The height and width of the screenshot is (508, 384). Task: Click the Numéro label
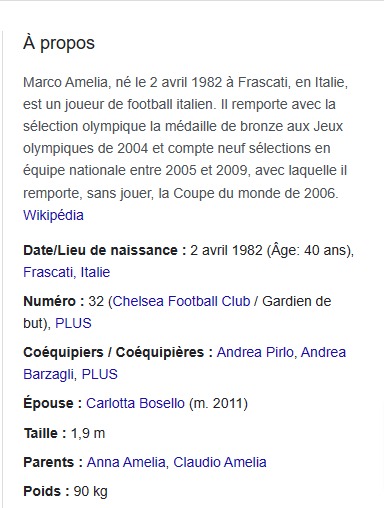click(54, 301)
